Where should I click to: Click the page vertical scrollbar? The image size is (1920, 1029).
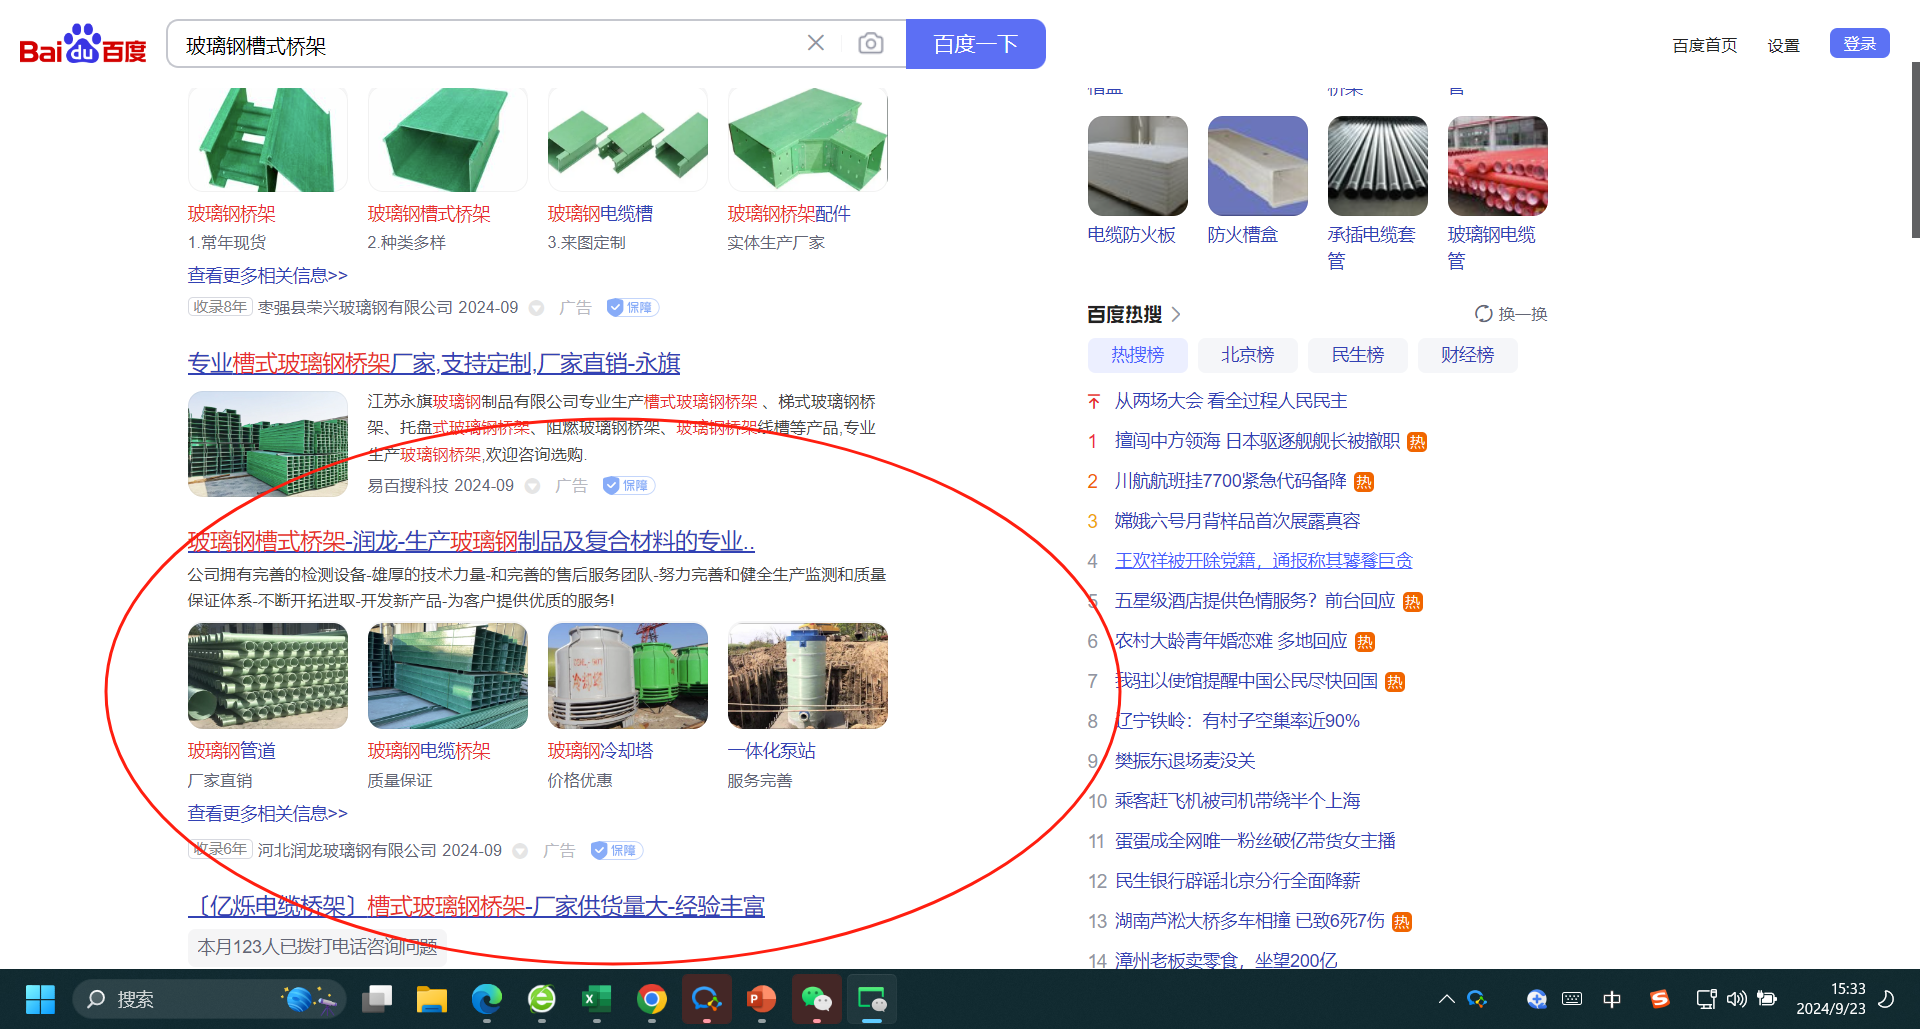point(1915,150)
